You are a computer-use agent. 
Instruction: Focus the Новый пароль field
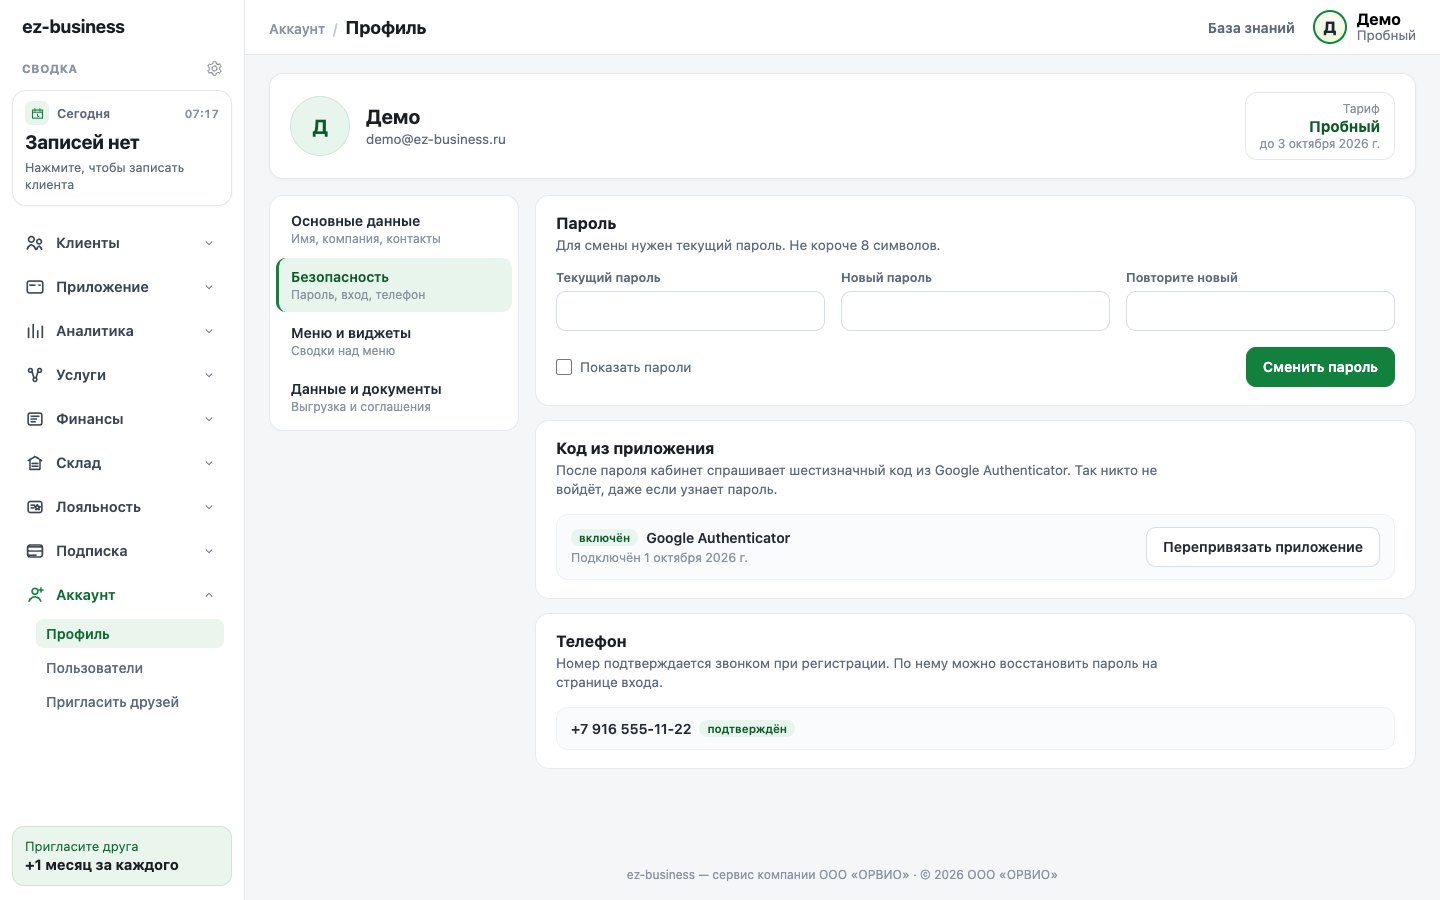pyautogui.click(x=975, y=311)
